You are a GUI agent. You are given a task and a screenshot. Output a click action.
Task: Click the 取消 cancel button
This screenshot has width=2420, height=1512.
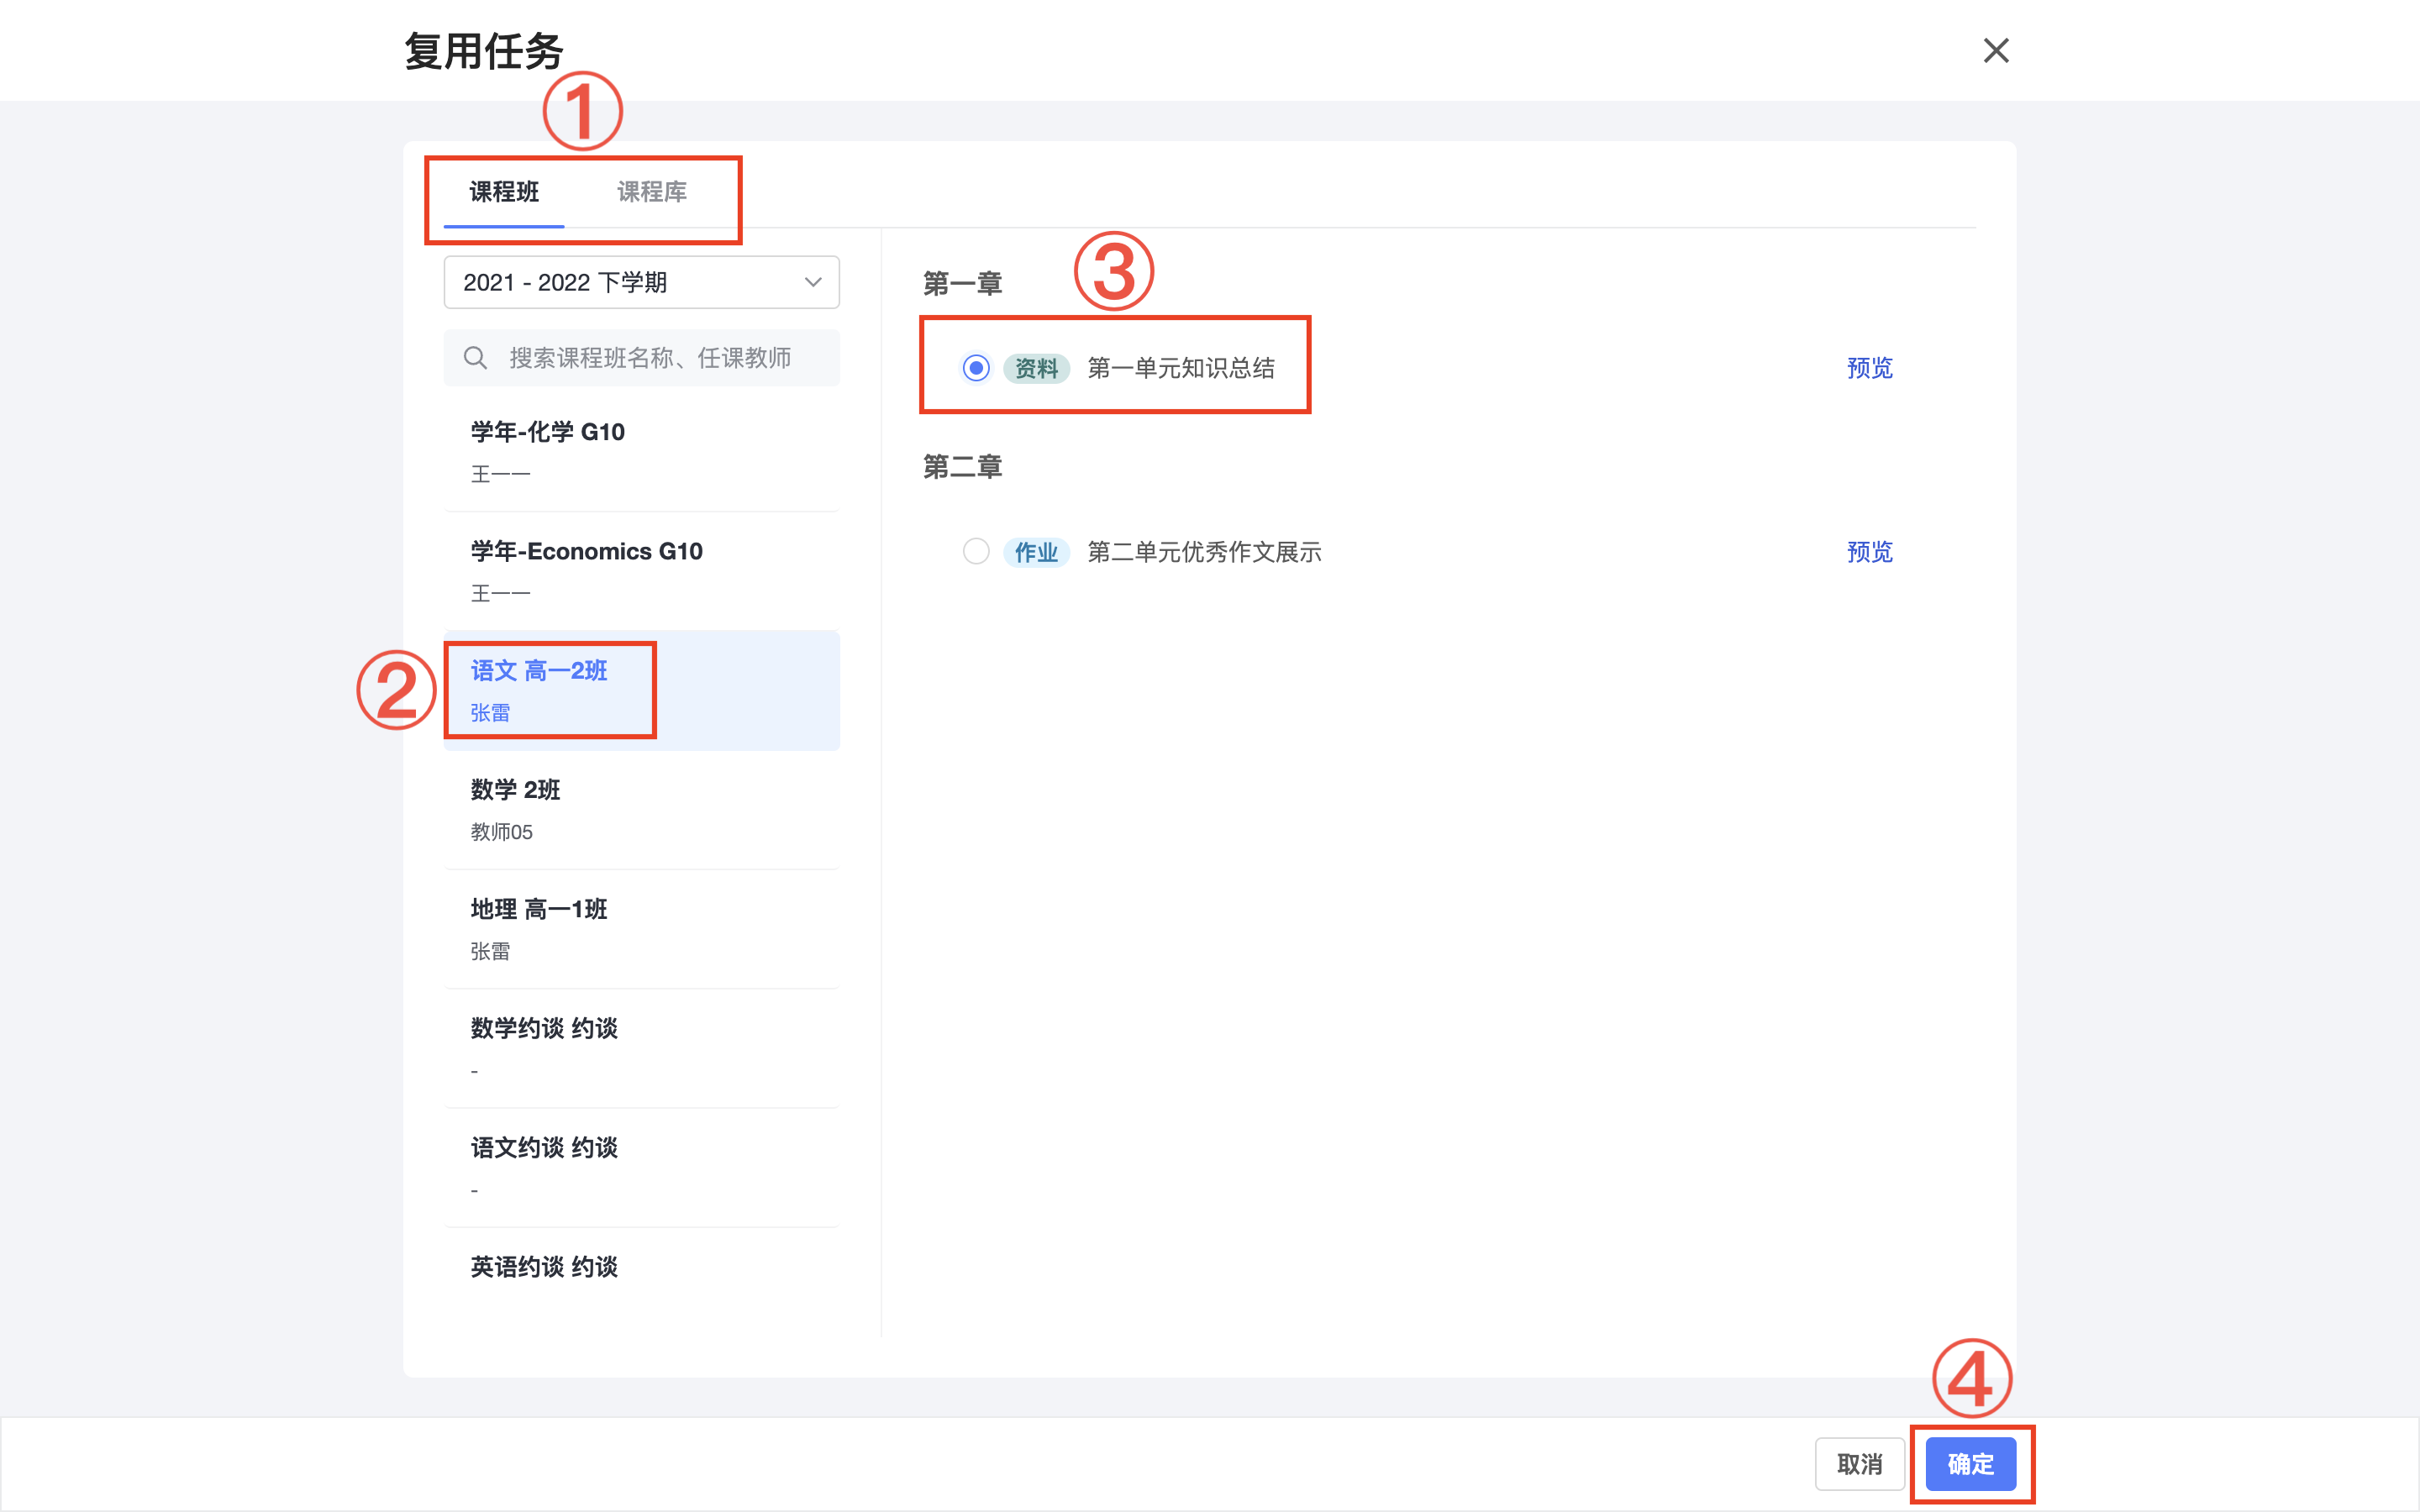click(x=1859, y=1464)
